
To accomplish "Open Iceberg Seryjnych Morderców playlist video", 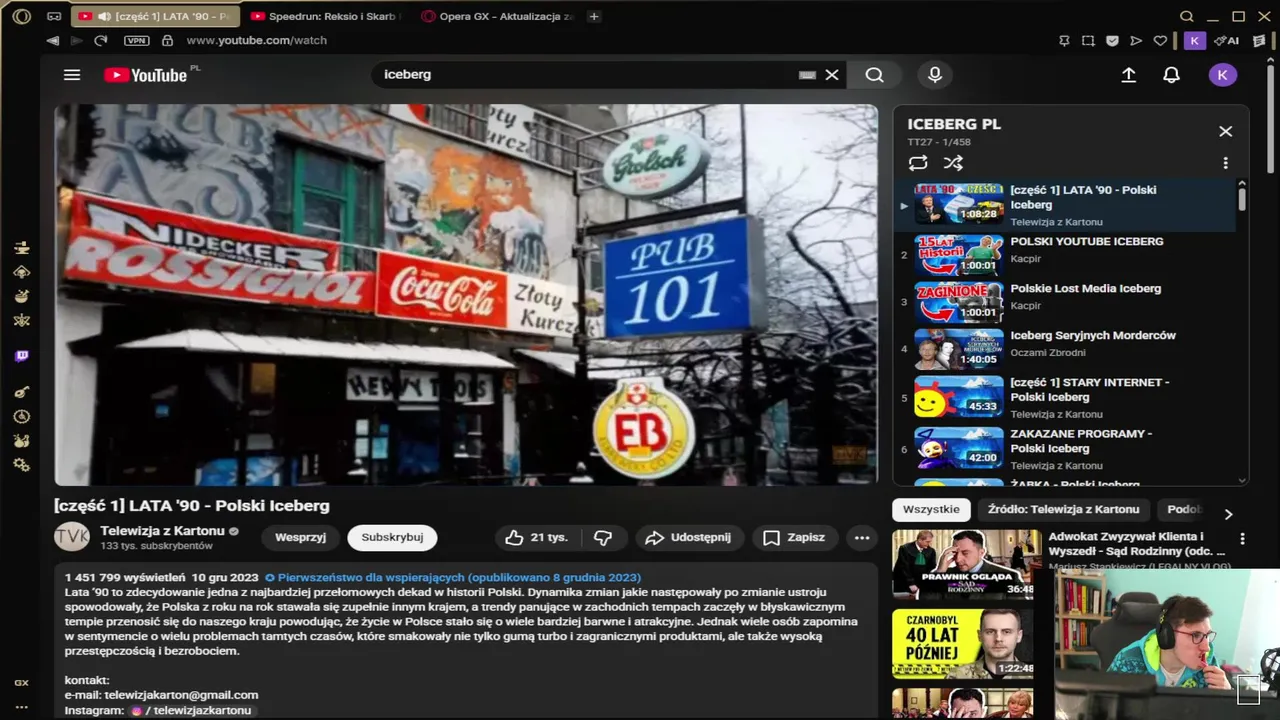I will coord(1066,349).
